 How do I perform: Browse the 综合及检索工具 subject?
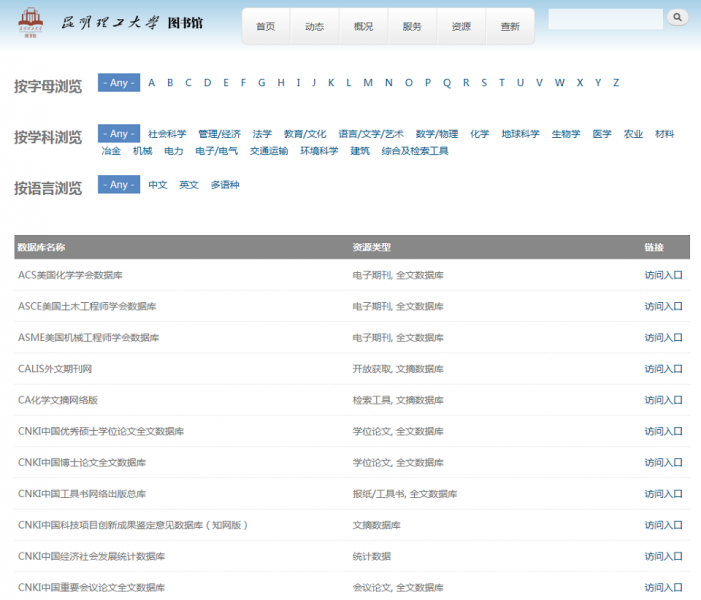(415, 151)
